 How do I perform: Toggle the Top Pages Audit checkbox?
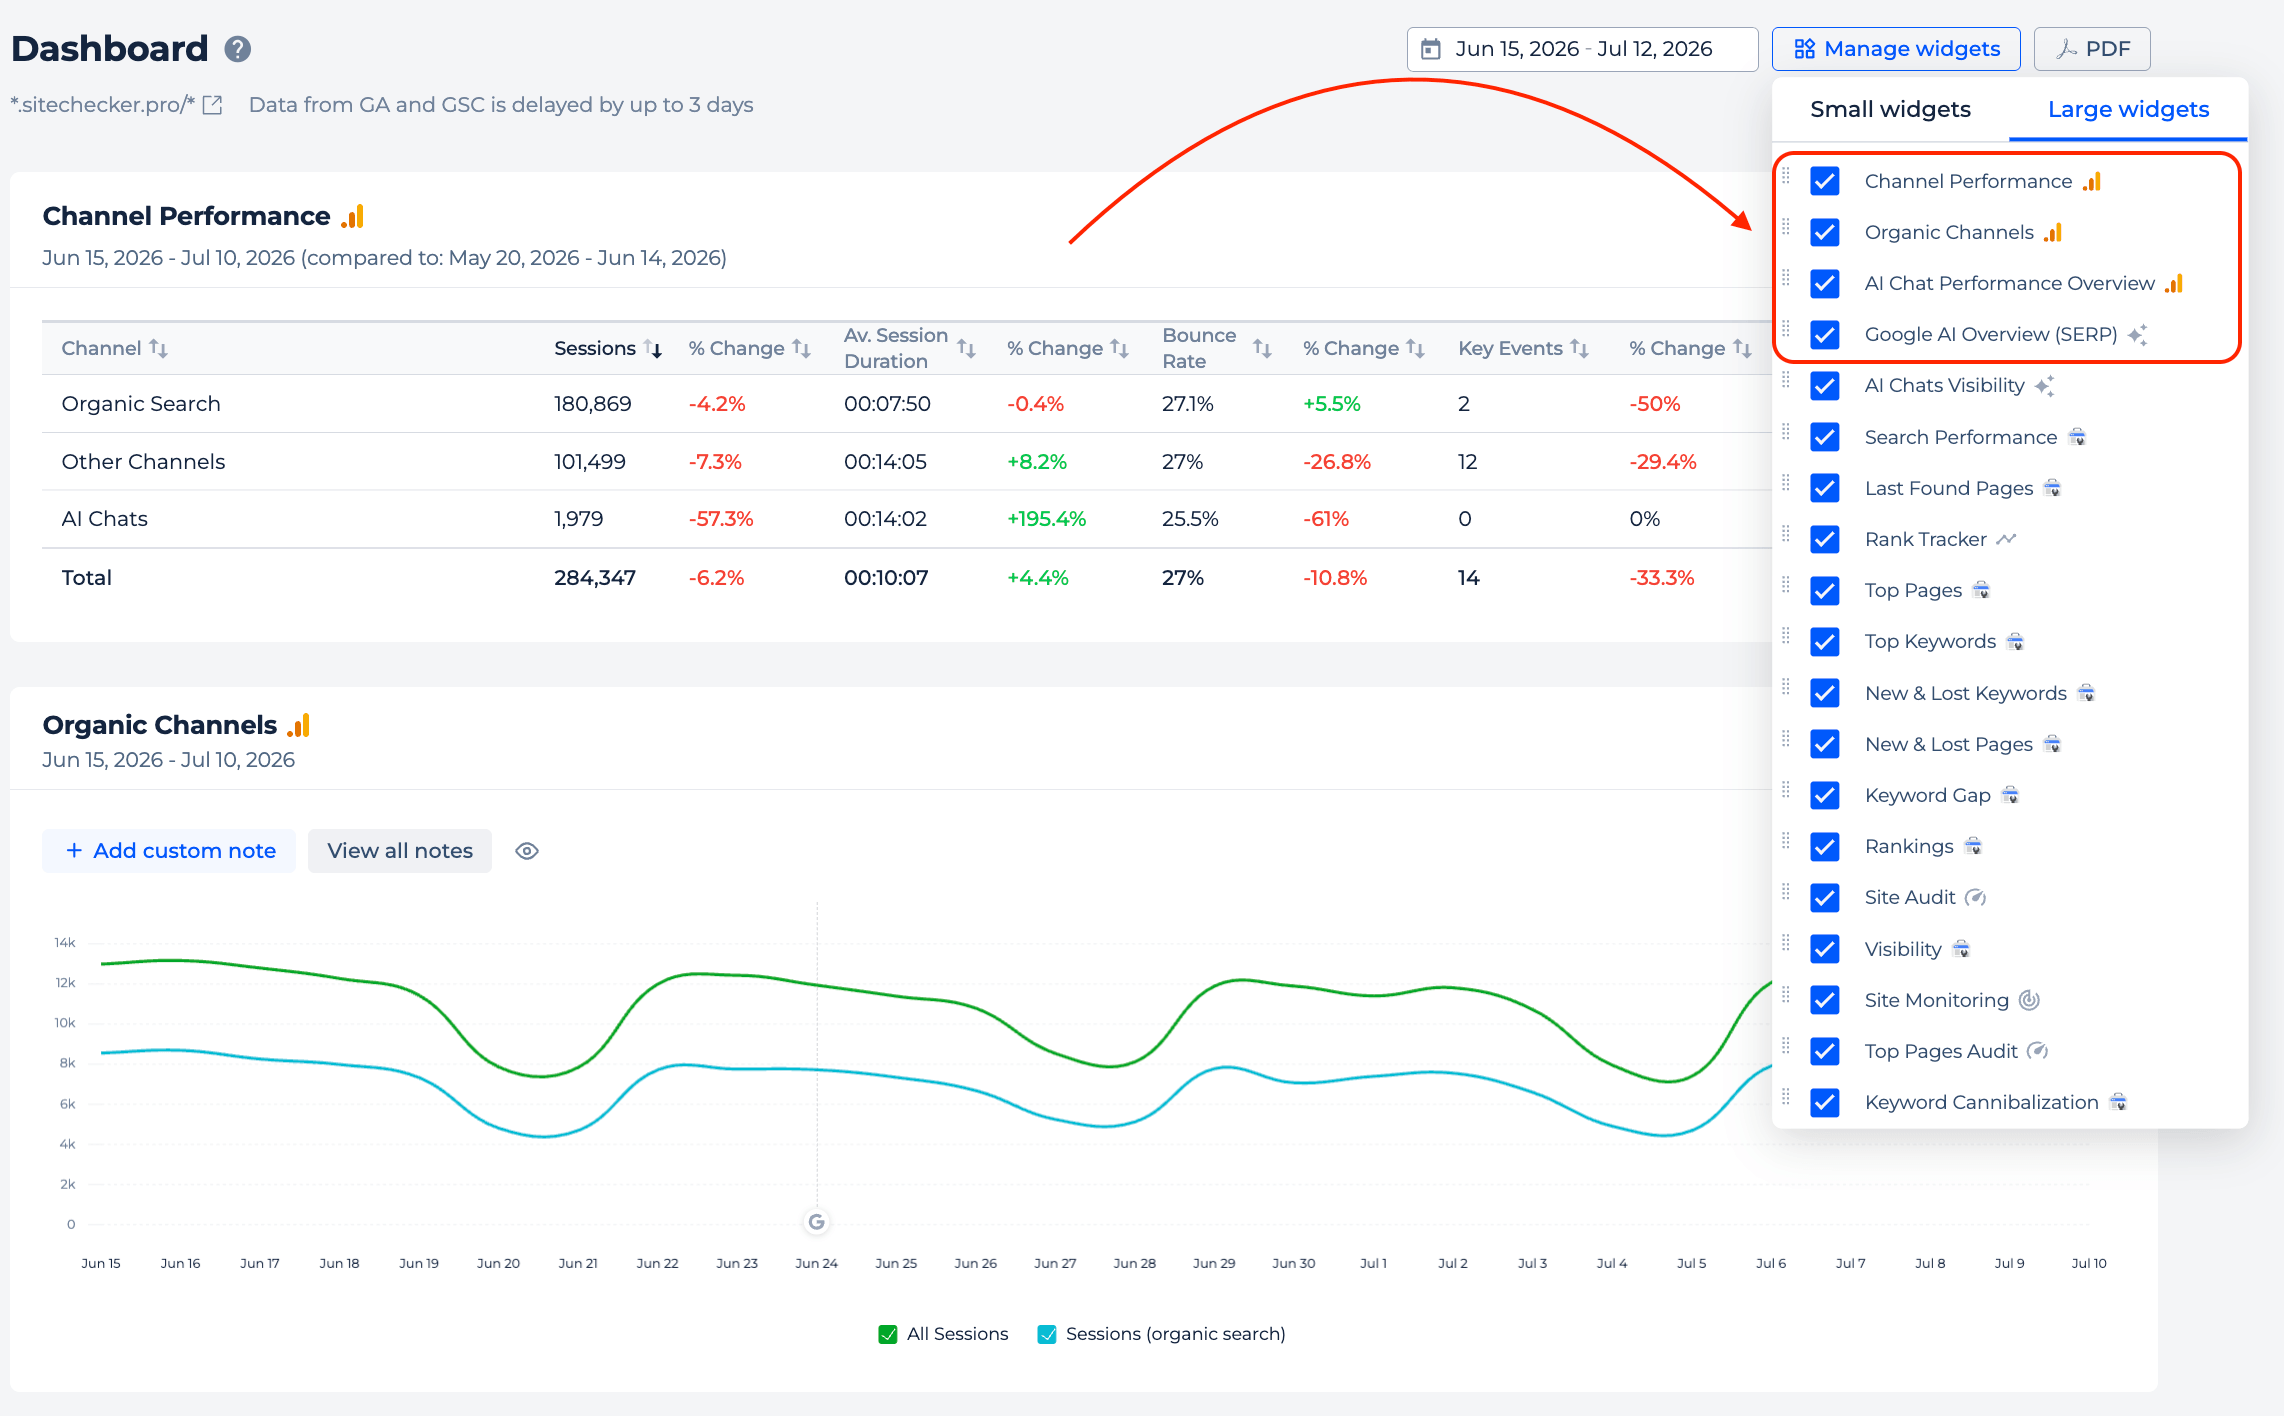[x=1825, y=1051]
